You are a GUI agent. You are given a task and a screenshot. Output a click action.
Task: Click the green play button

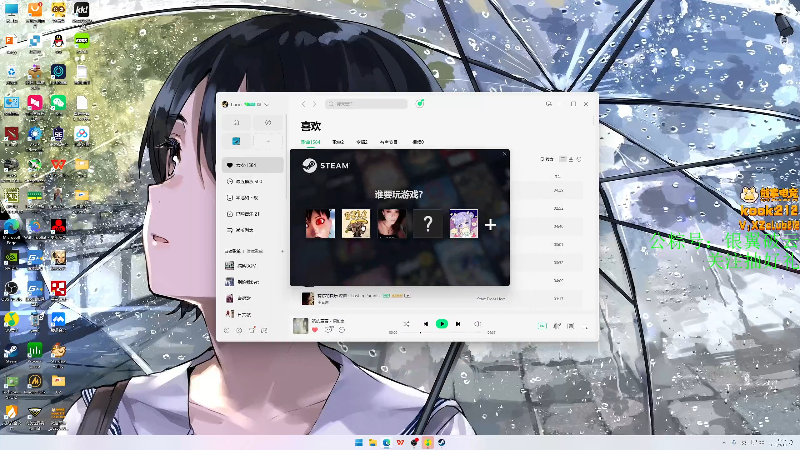[x=442, y=324]
